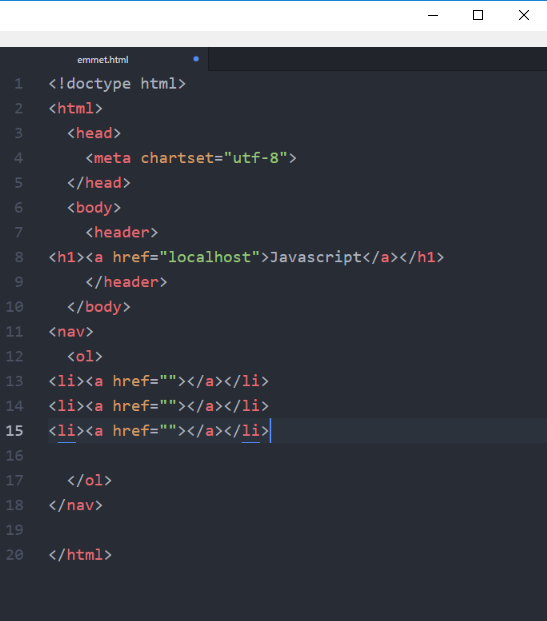The width and height of the screenshot is (547, 621).
Task: Click the unsaved changes dot on emmet.html tab
Action: (x=196, y=59)
